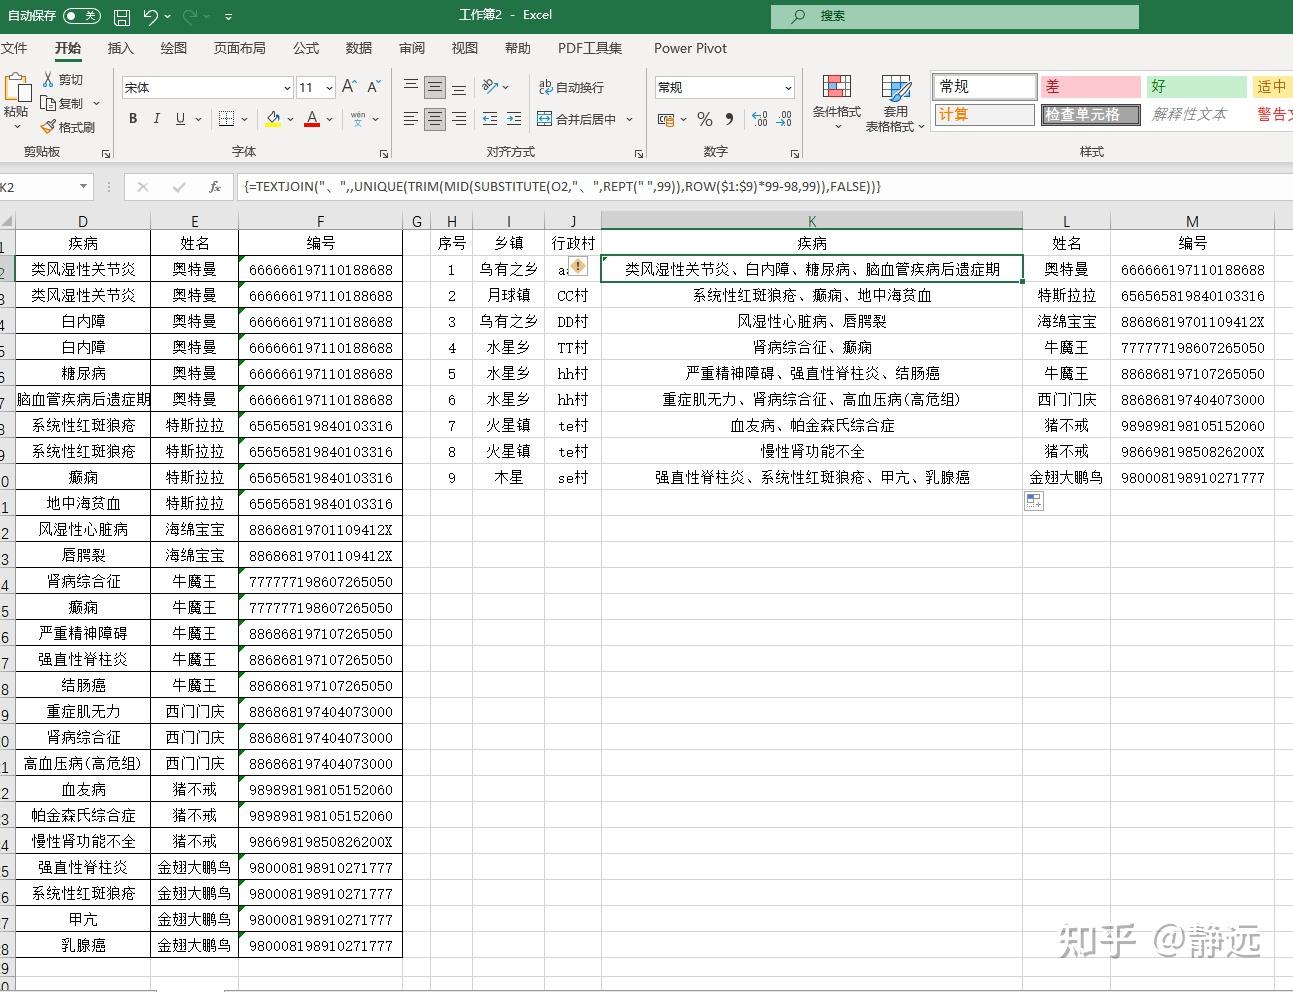The image size is (1293, 992).
Task: Apply the yellow fill color
Action: [x=273, y=119]
